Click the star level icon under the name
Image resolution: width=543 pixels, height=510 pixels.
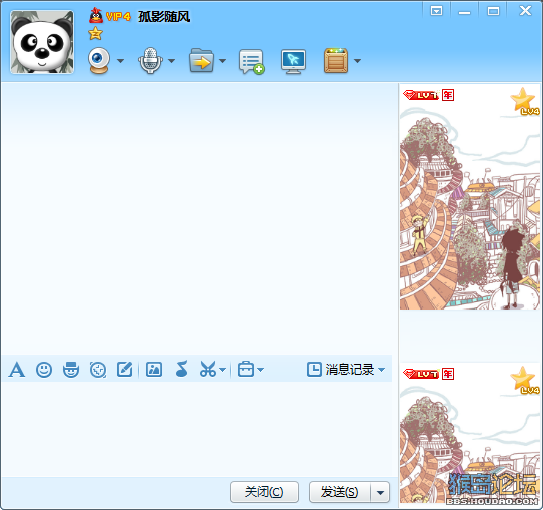[95, 34]
